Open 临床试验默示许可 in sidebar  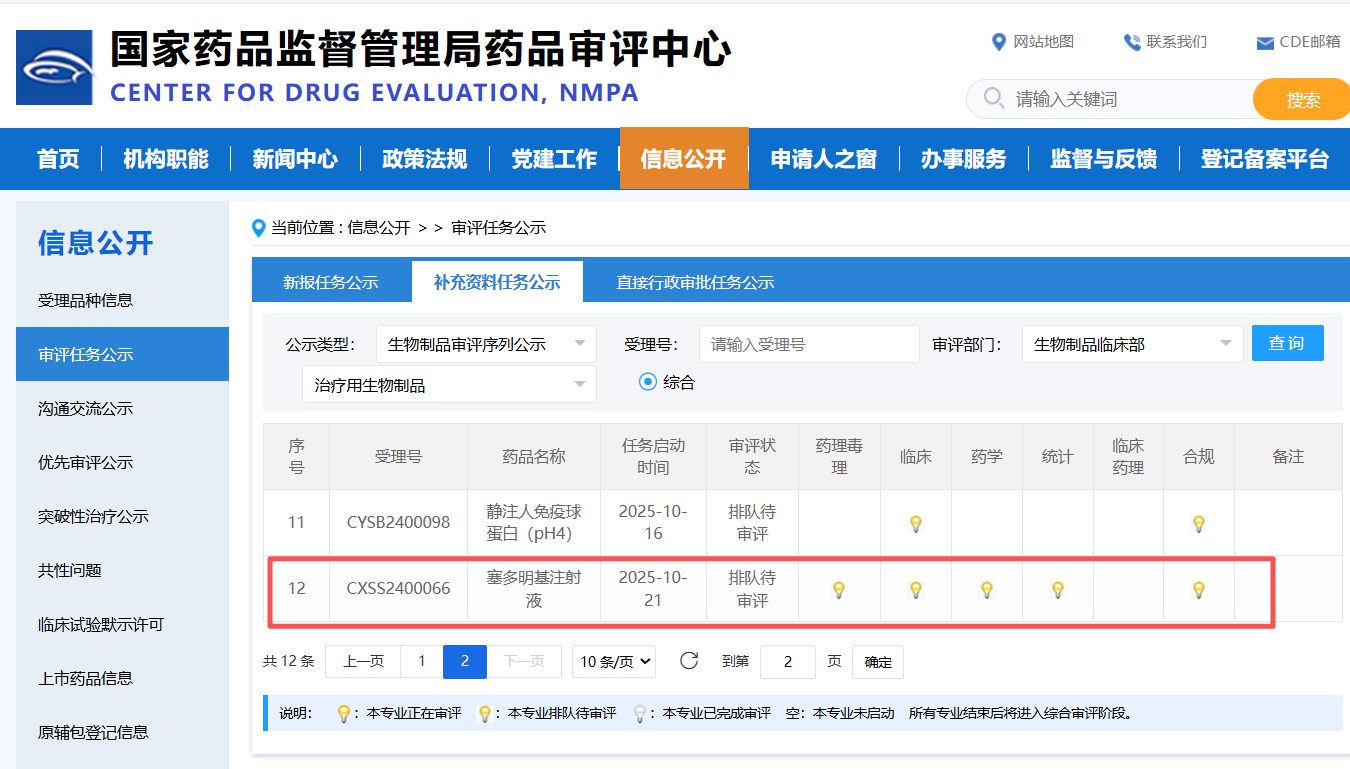pyautogui.click(x=122, y=624)
